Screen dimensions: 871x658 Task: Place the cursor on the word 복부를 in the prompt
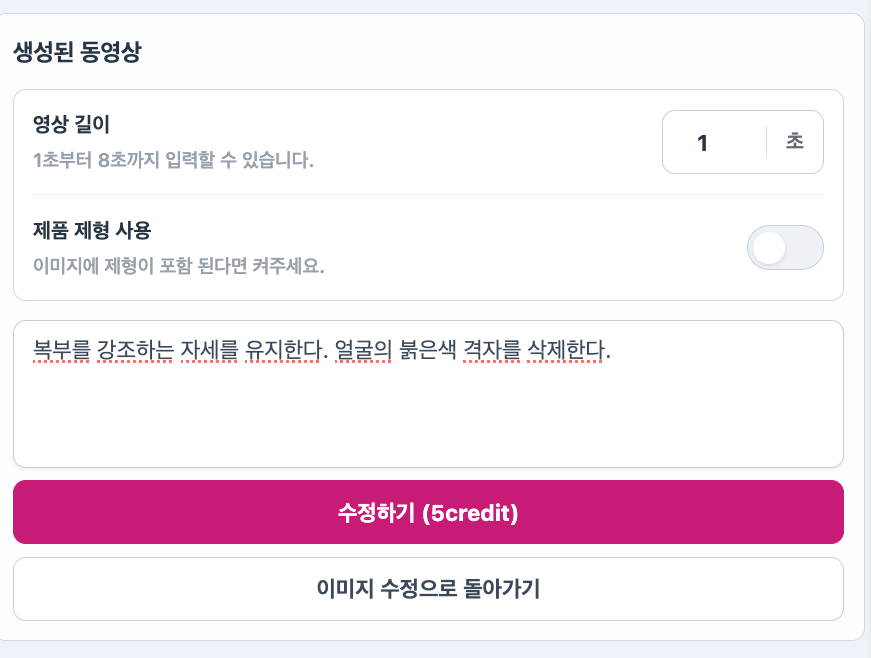(x=61, y=350)
